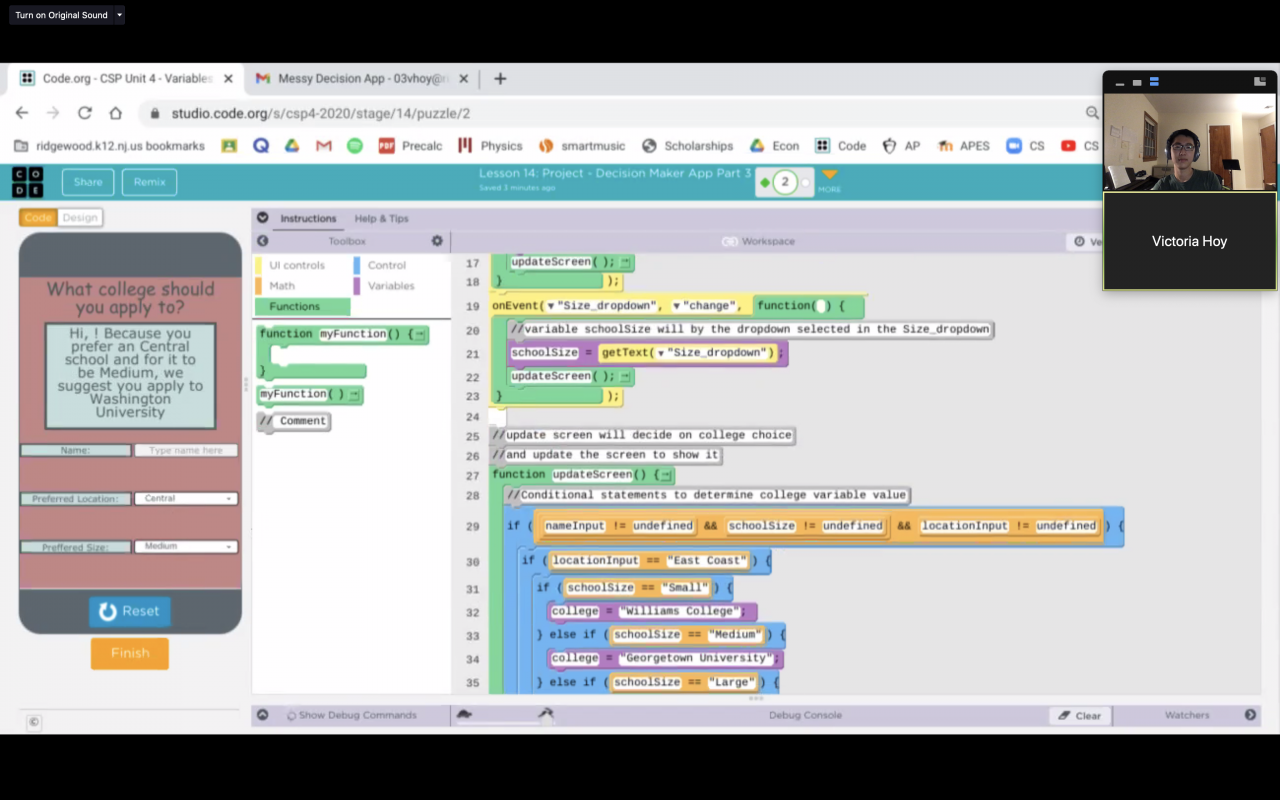The height and width of the screenshot is (800, 1280).
Task: Open the Econ bookmark
Action: tap(775, 146)
